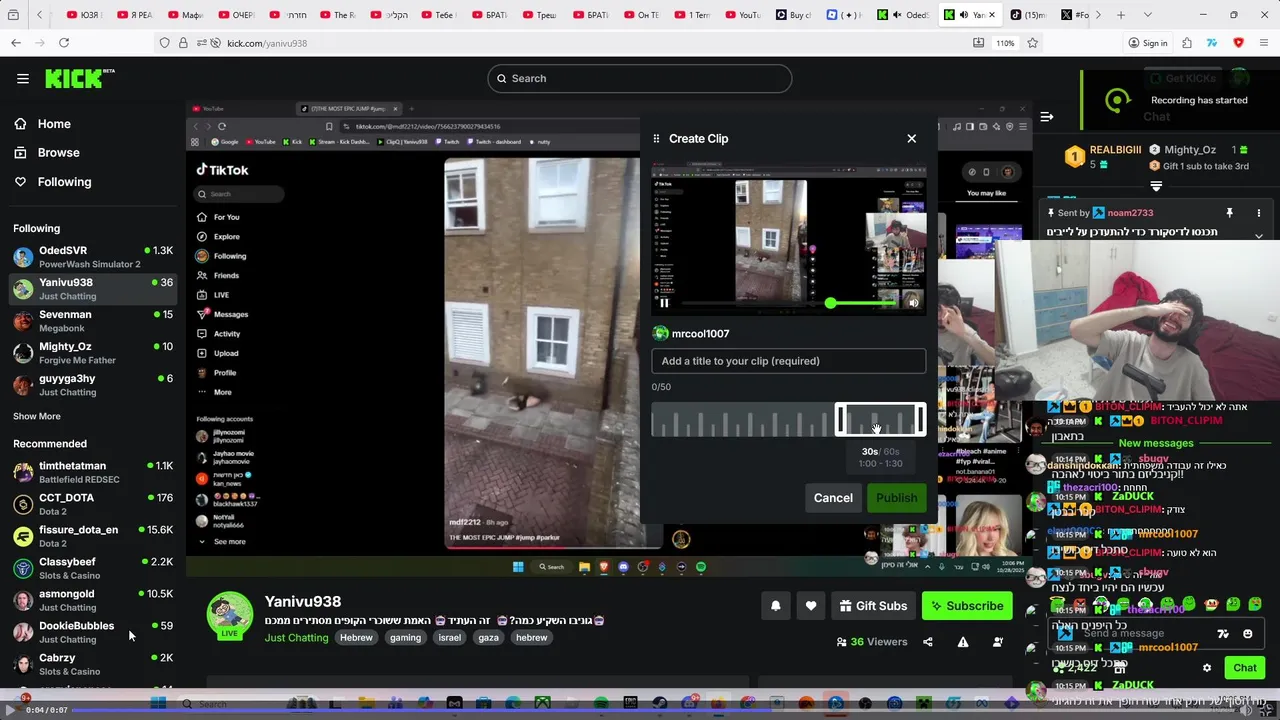Open Following in Kick sidebar
The image size is (1280, 720).
click(x=64, y=182)
